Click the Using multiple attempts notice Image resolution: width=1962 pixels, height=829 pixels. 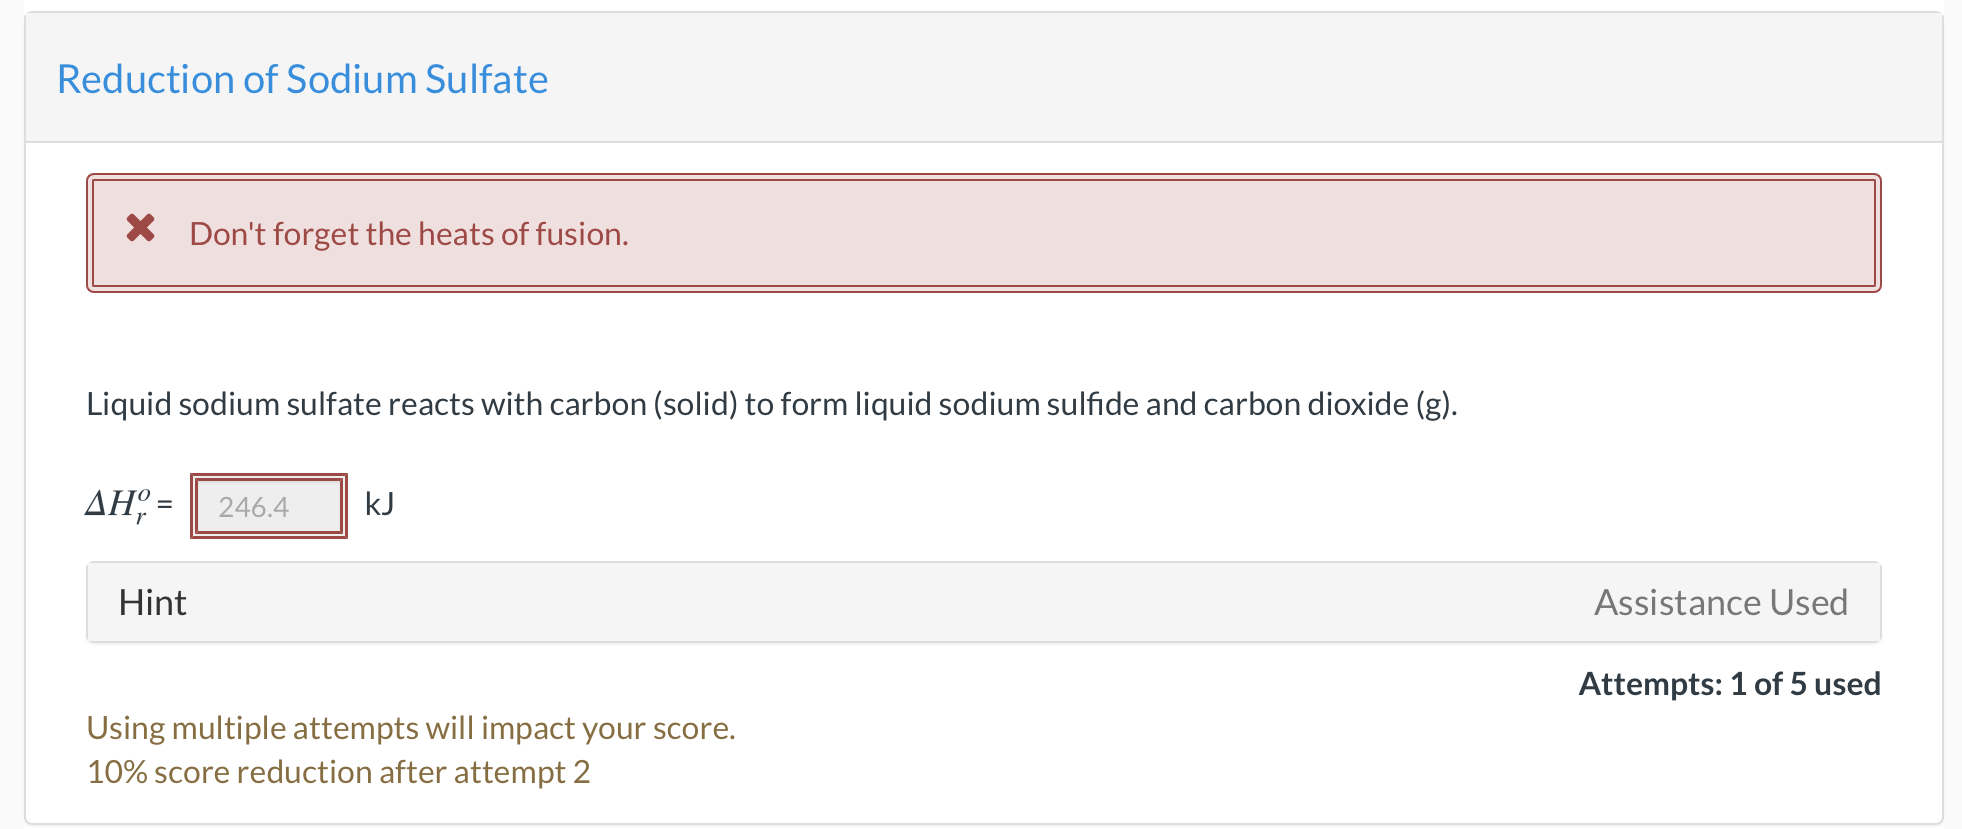click(x=410, y=728)
